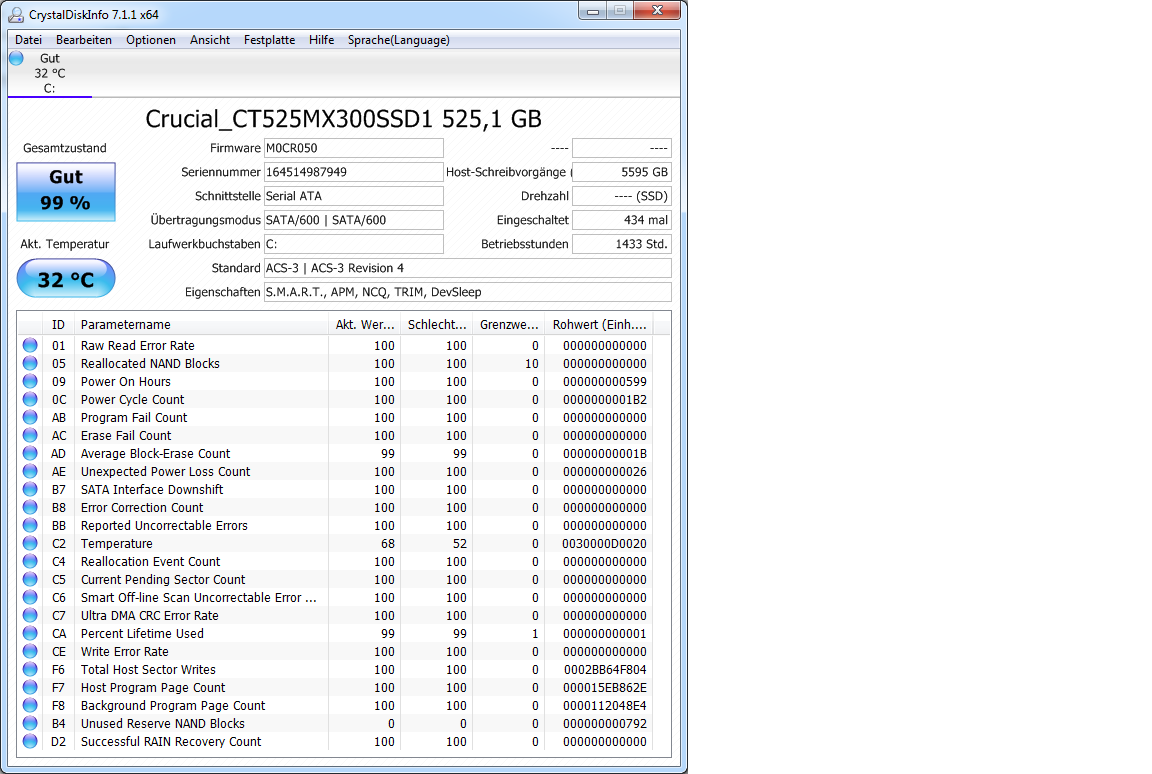Image resolution: width=1152 pixels, height=774 pixels.
Task: Click the Parametername column header
Action: pos(201,325)
